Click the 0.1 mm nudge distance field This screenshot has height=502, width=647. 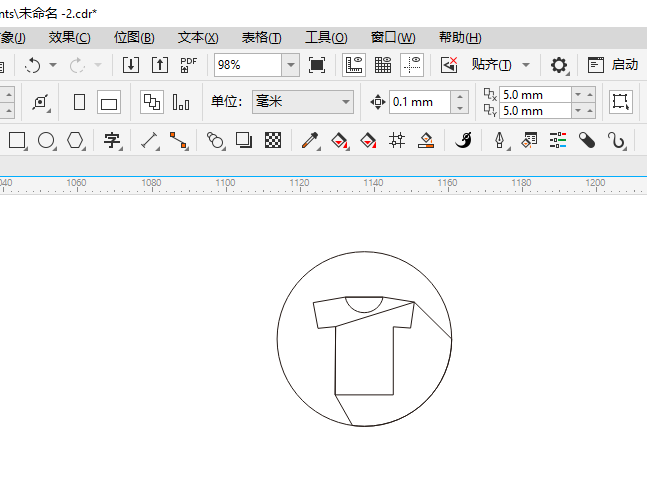click(420, 102)
